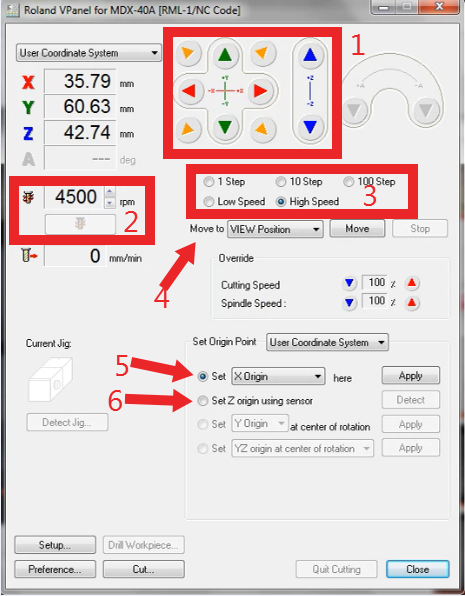Click the Detect button for Z sensor

pos(411,400)
